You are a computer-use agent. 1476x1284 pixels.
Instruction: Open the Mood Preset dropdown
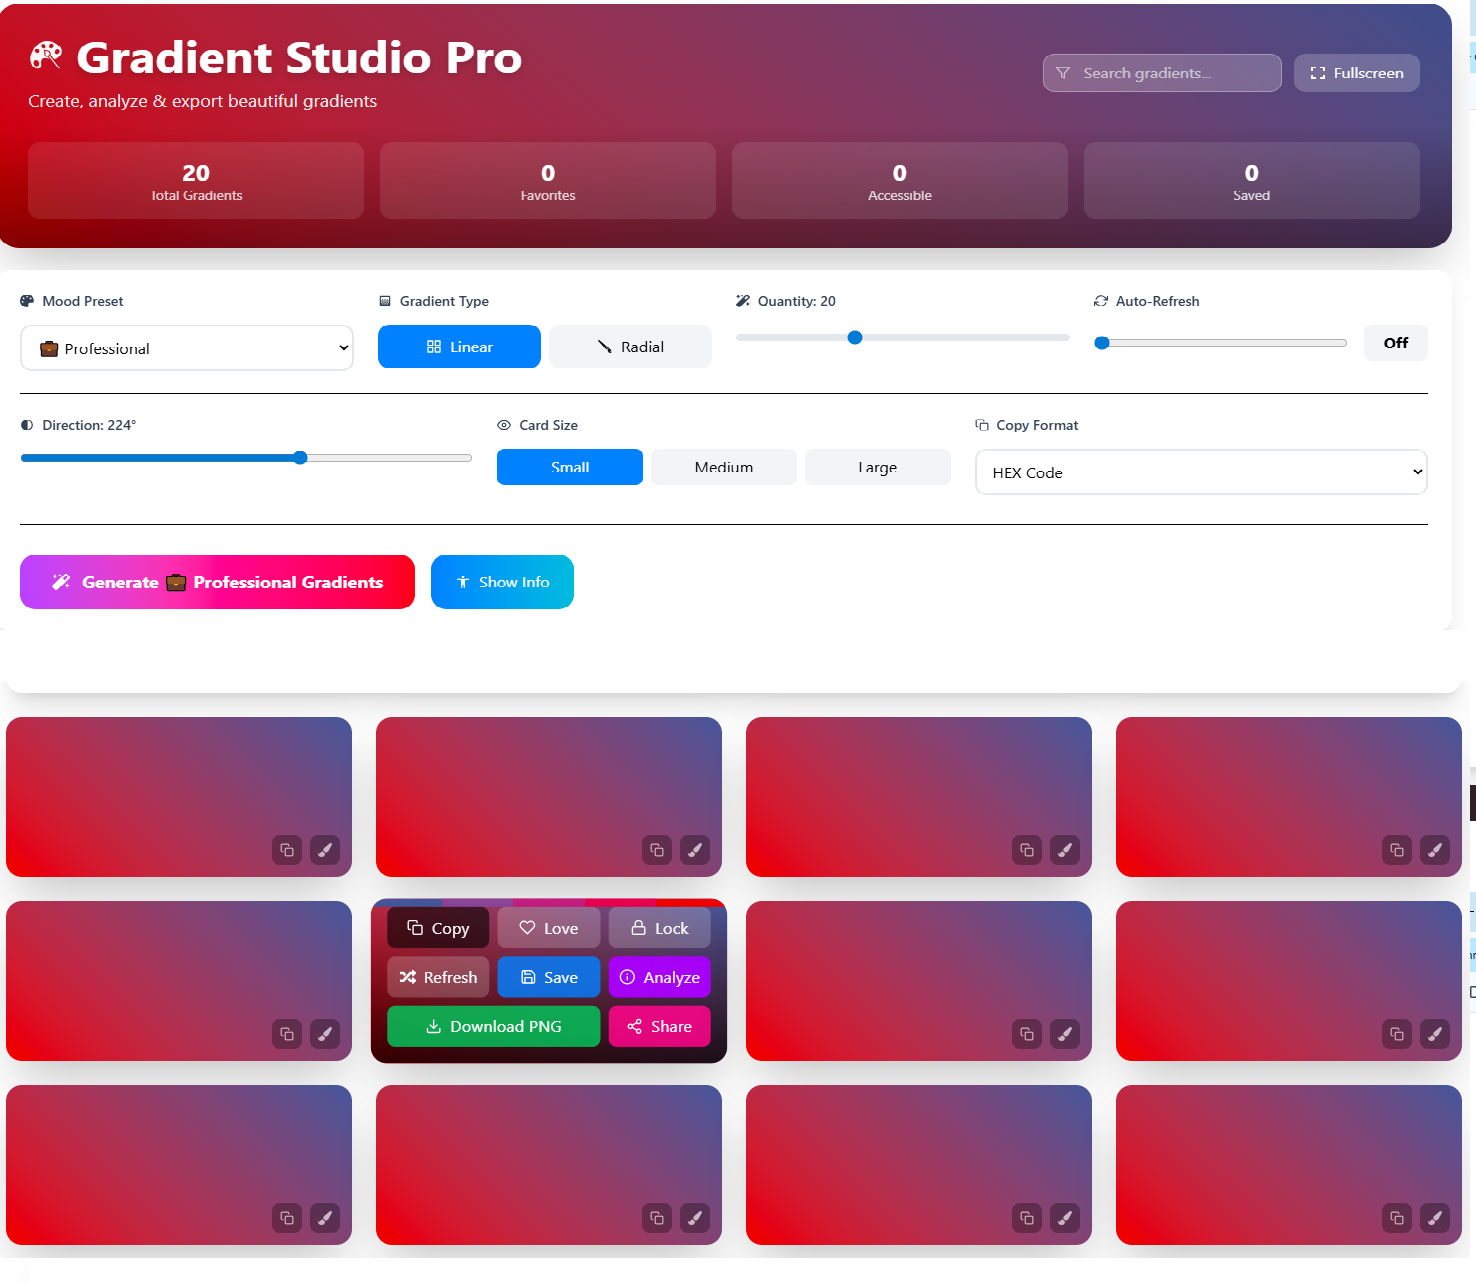pos(186,348)
